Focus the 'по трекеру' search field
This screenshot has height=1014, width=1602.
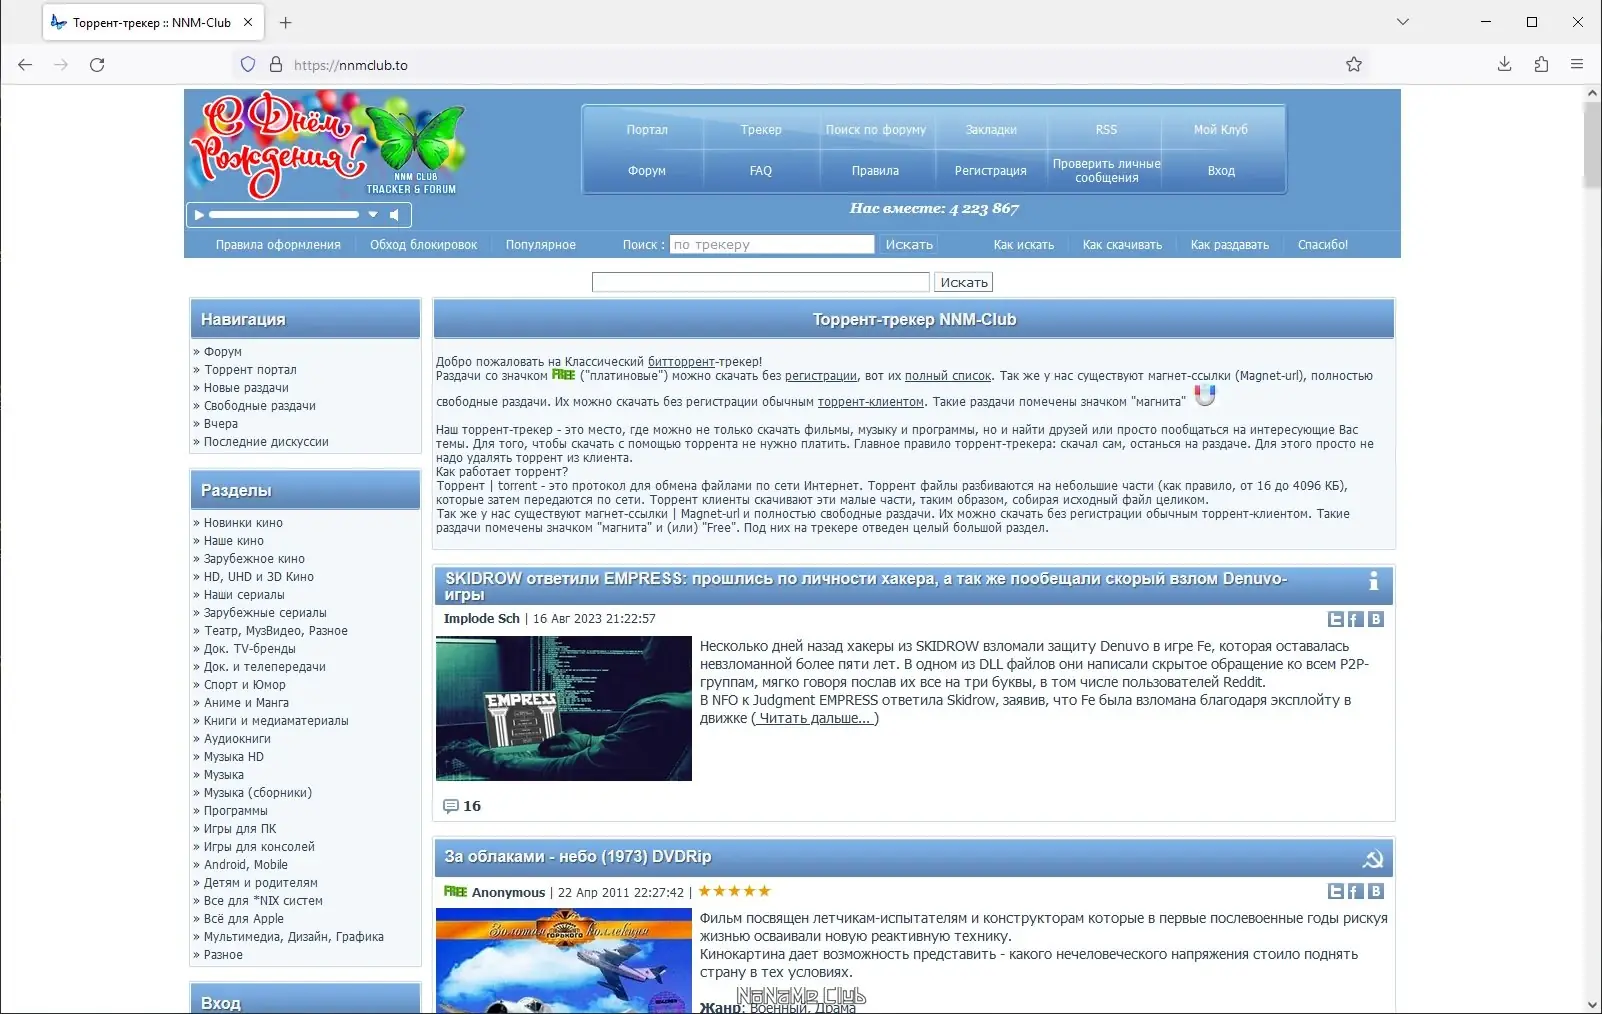[x=772, y=245]
